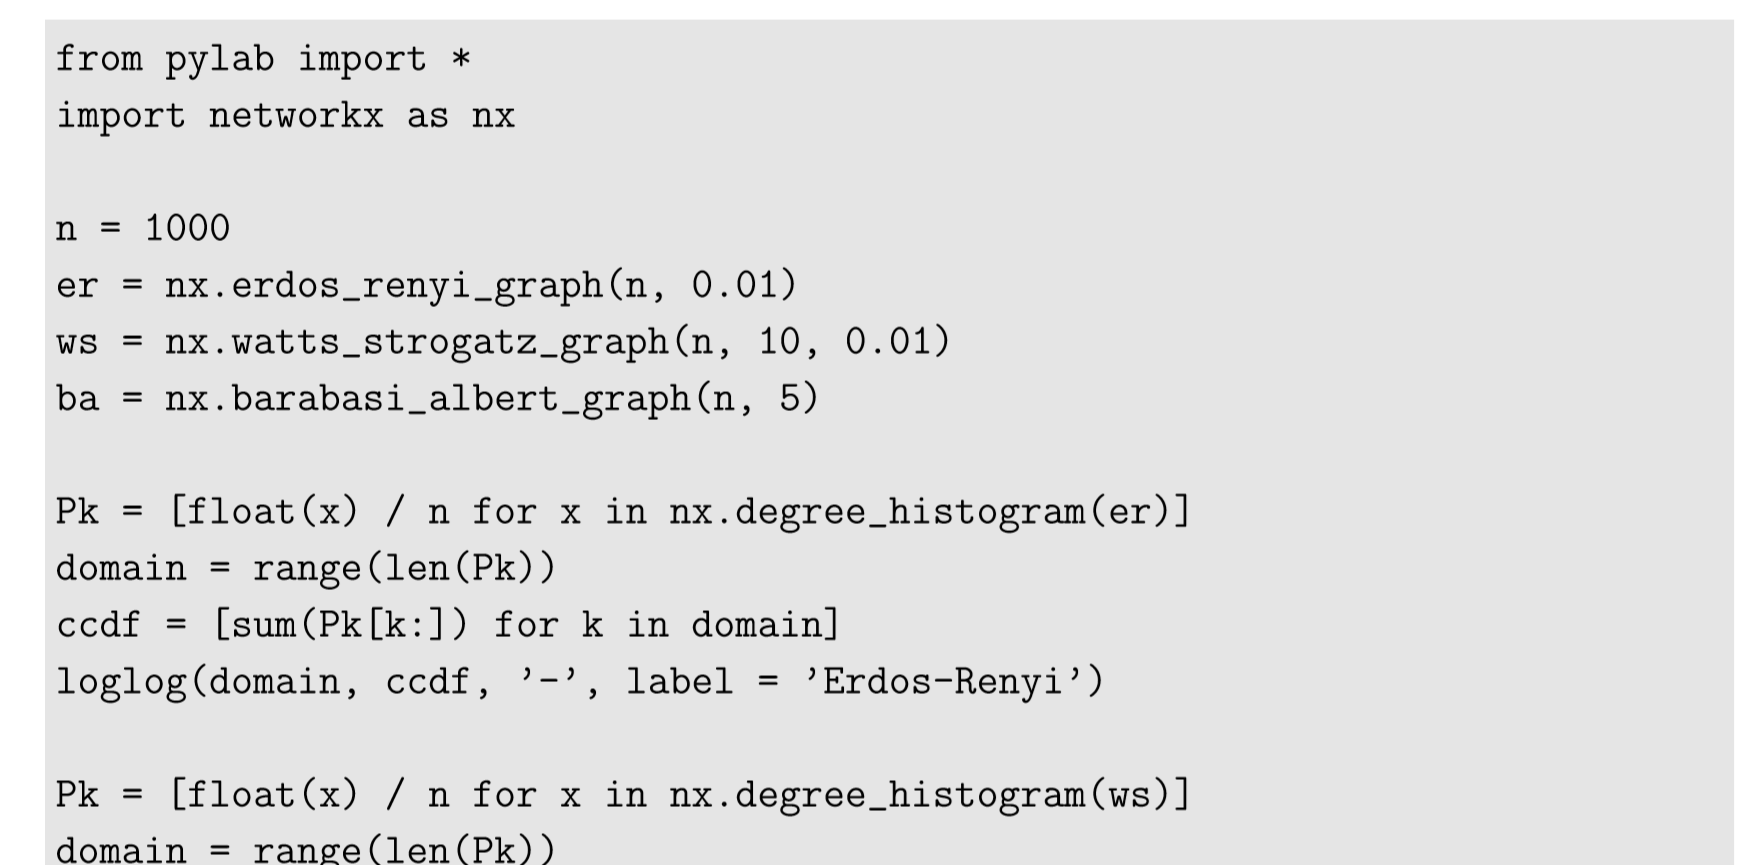This screenshot has height=865, width=1764.
Task: Click the first 'domain = range(len(Pk))' line
Action: pos(305,569)
